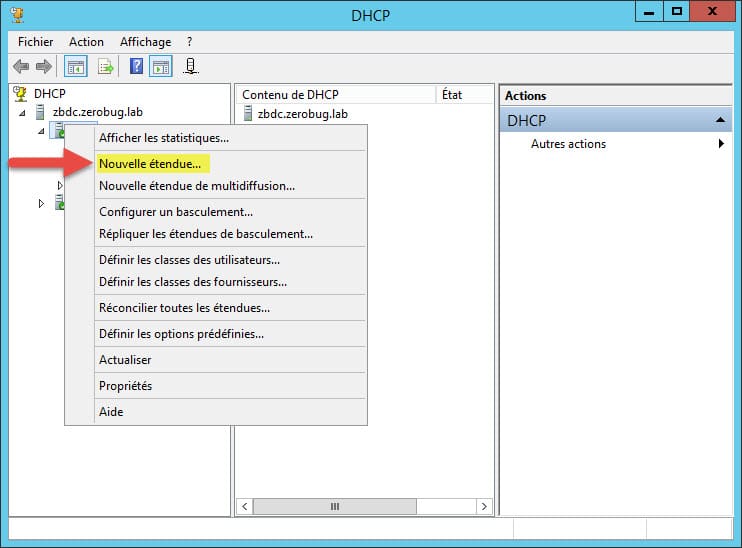
Task: Click Actualiser in the context menu
Action: click(125, 360)
